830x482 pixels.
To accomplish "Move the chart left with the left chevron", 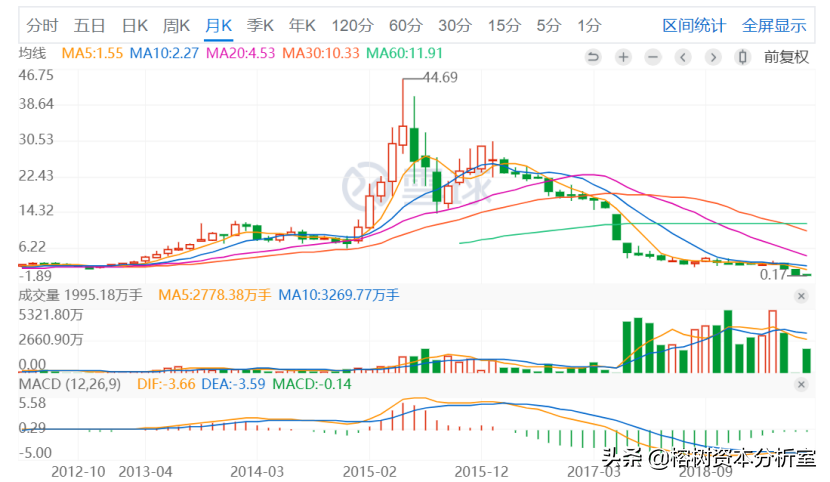I will [x=683, y=57].
